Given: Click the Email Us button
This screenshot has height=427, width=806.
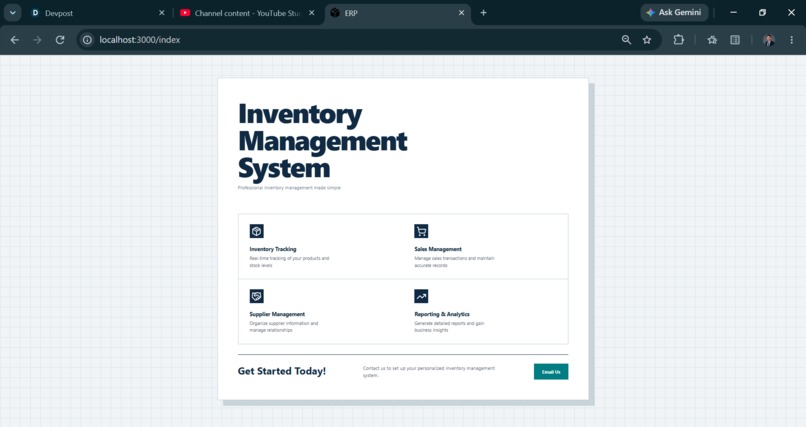Looking at the screenshot, I should (551, 372).
